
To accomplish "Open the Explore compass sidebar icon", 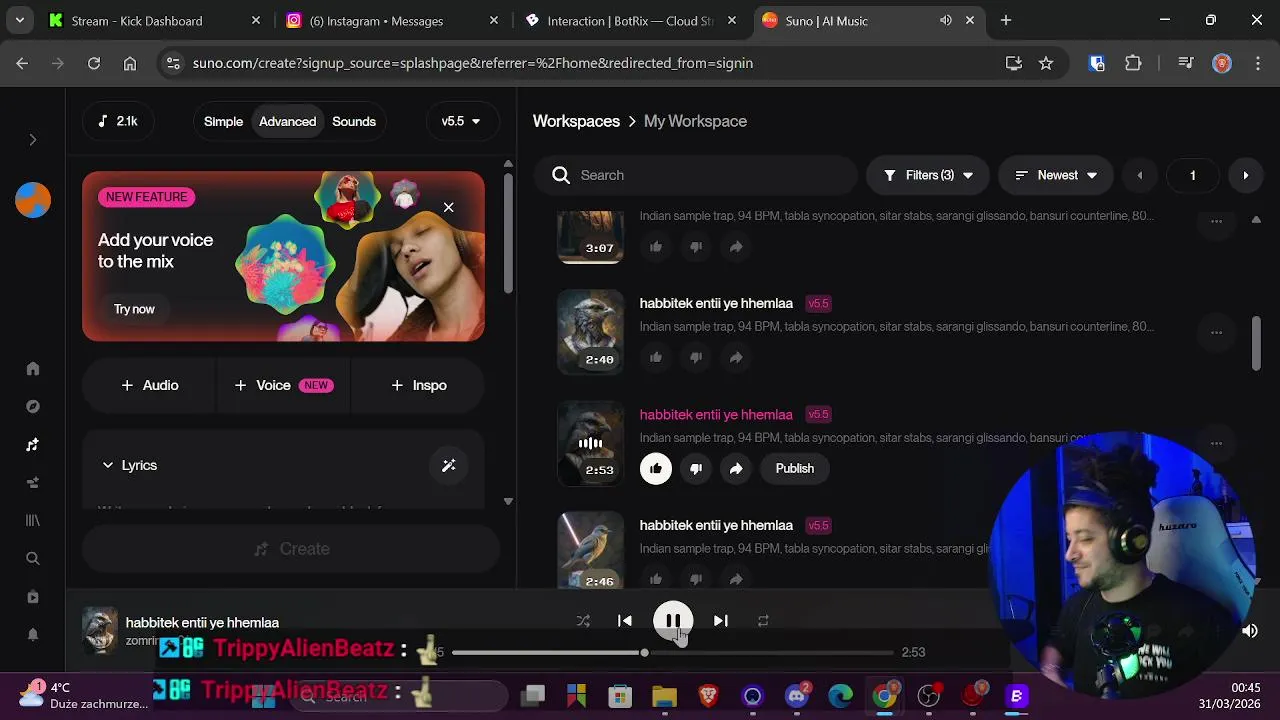I will [33, 406].
